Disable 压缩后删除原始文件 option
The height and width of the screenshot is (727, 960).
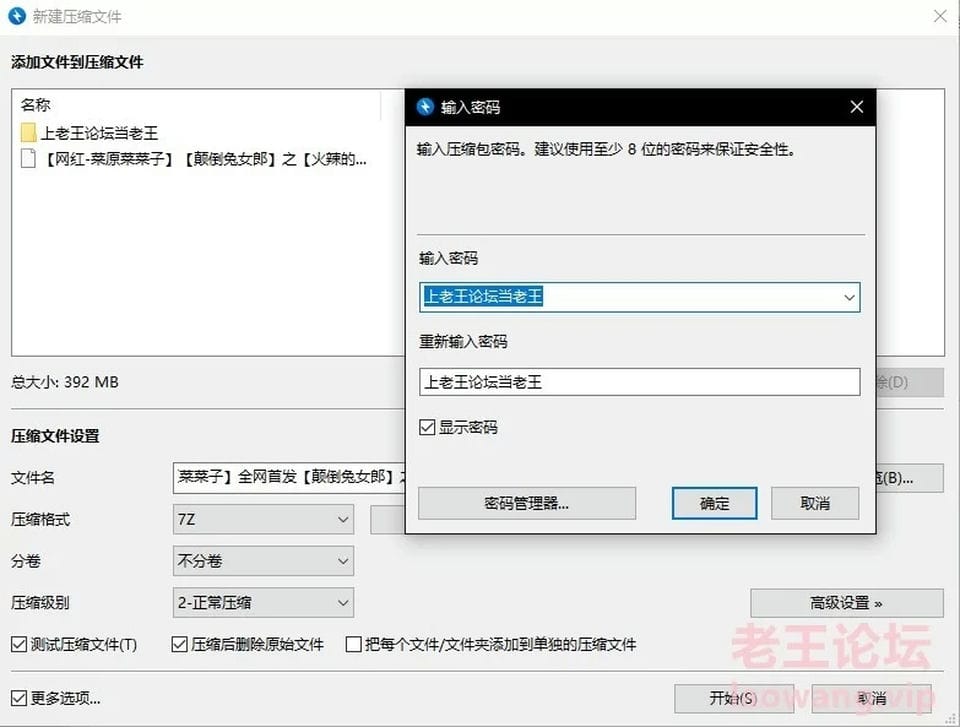click(x=179, y=644)
